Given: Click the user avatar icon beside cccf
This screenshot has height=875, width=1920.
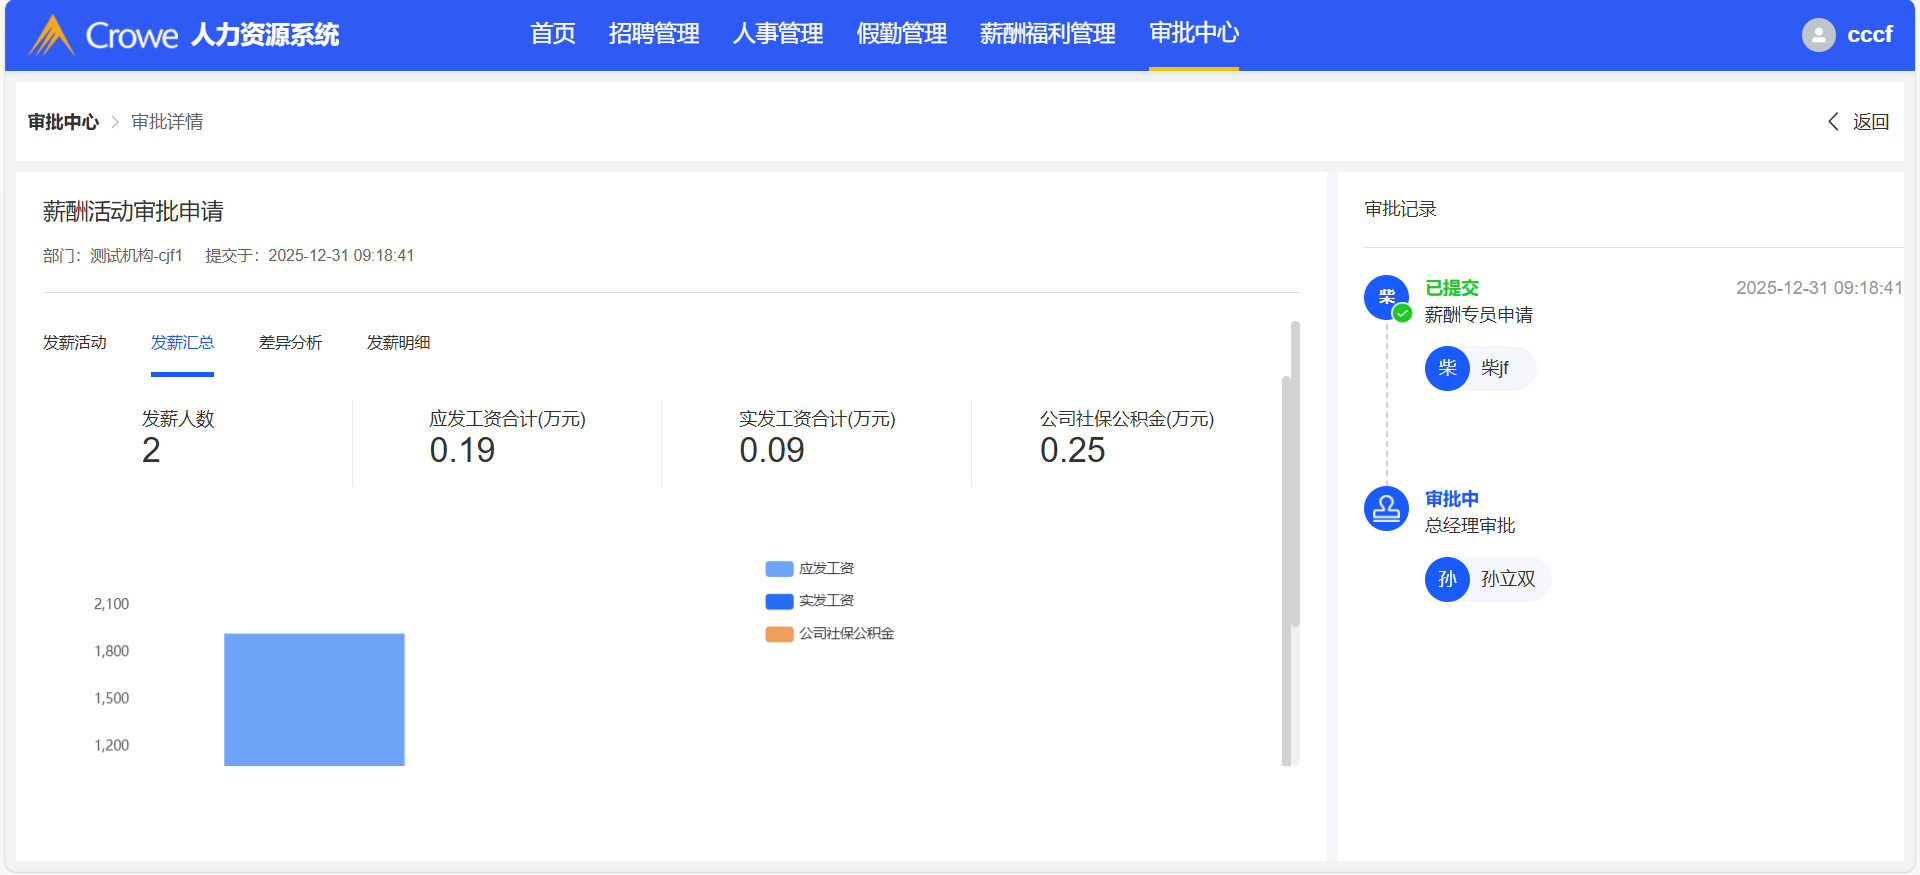Looking at the screenshot, I should (1818, 35).
